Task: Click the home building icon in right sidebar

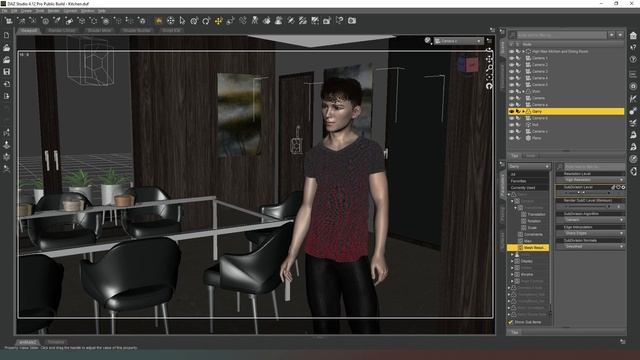Action: [x=633, y=36]
